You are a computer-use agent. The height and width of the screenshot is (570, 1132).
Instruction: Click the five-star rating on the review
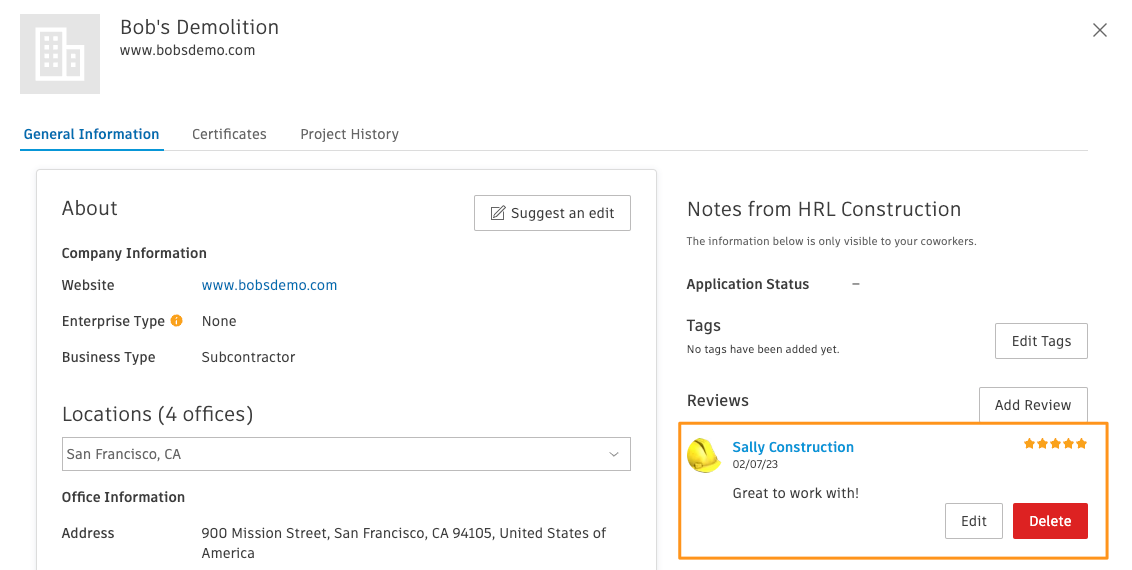coord(1055,444)
